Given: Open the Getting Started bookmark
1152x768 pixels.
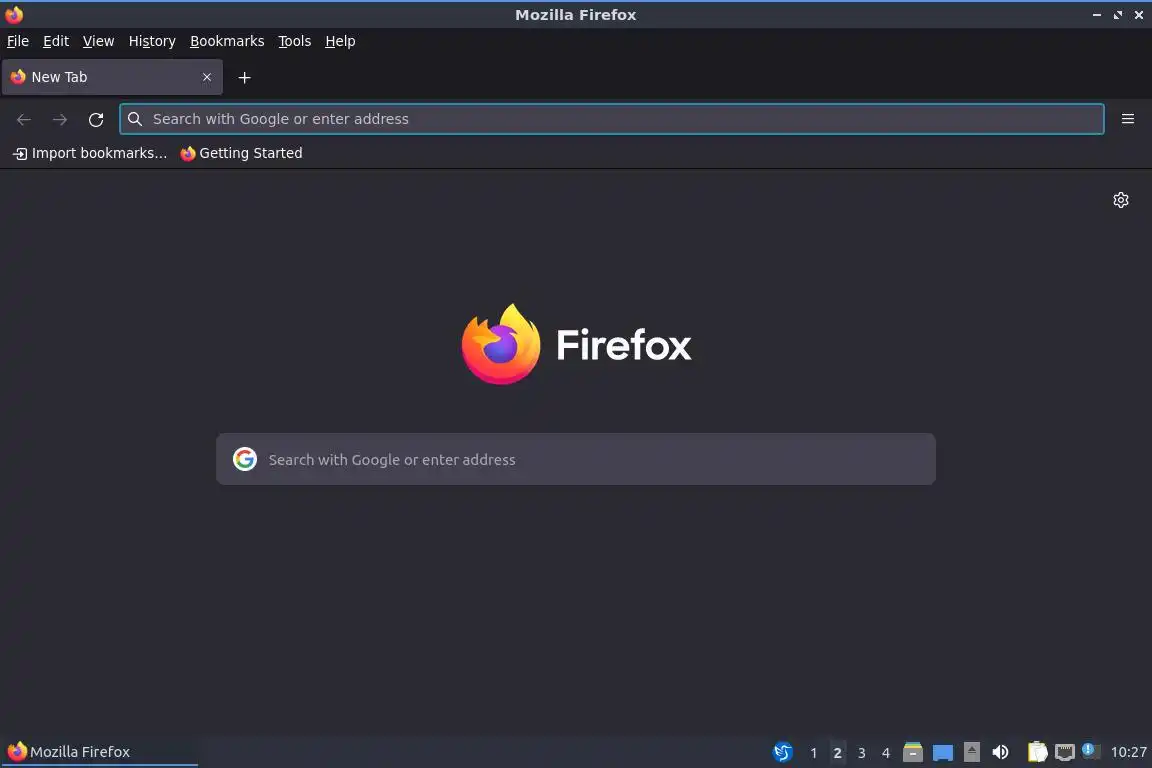Looking at the screenshot, I should pyautogui.click(x=241, y=154).
